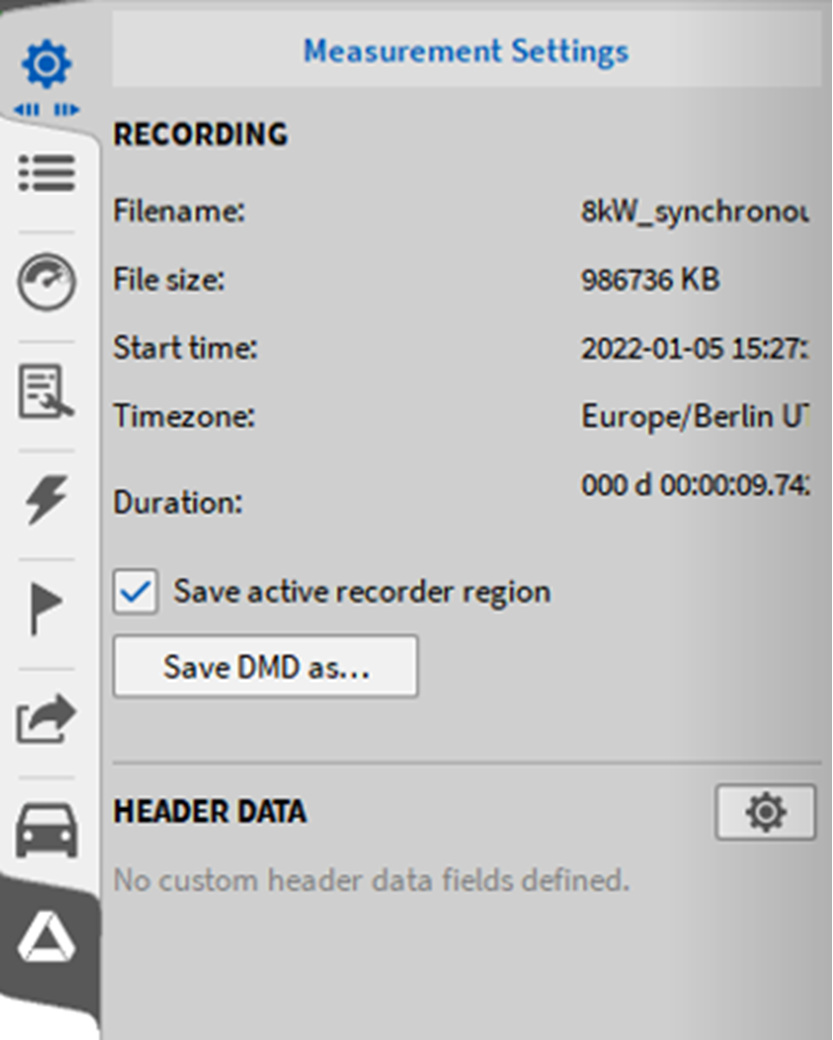
Task: Select the lightning bolt power icon
Action: [x=46, y=499]
